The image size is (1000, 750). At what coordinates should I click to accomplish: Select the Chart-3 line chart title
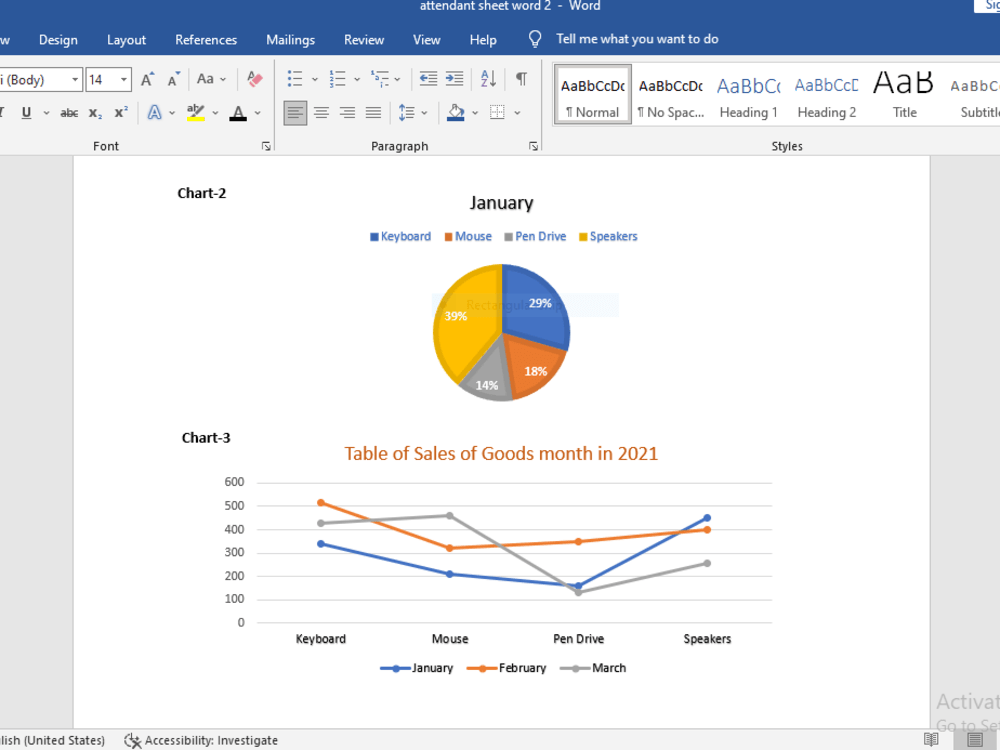(x=501, y=453)
